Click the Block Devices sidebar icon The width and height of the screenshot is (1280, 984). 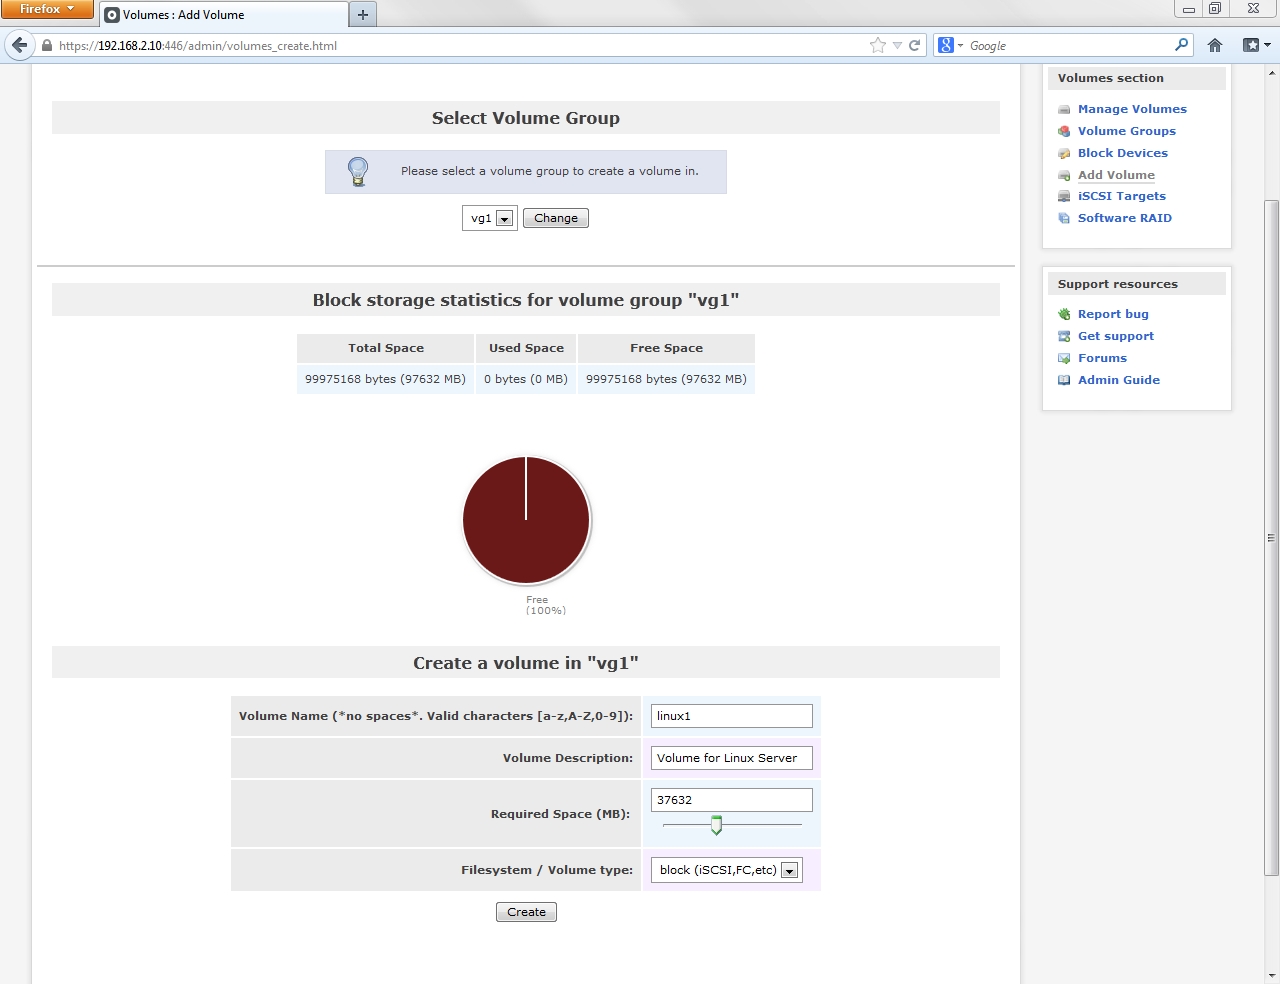coord(1064,154)
